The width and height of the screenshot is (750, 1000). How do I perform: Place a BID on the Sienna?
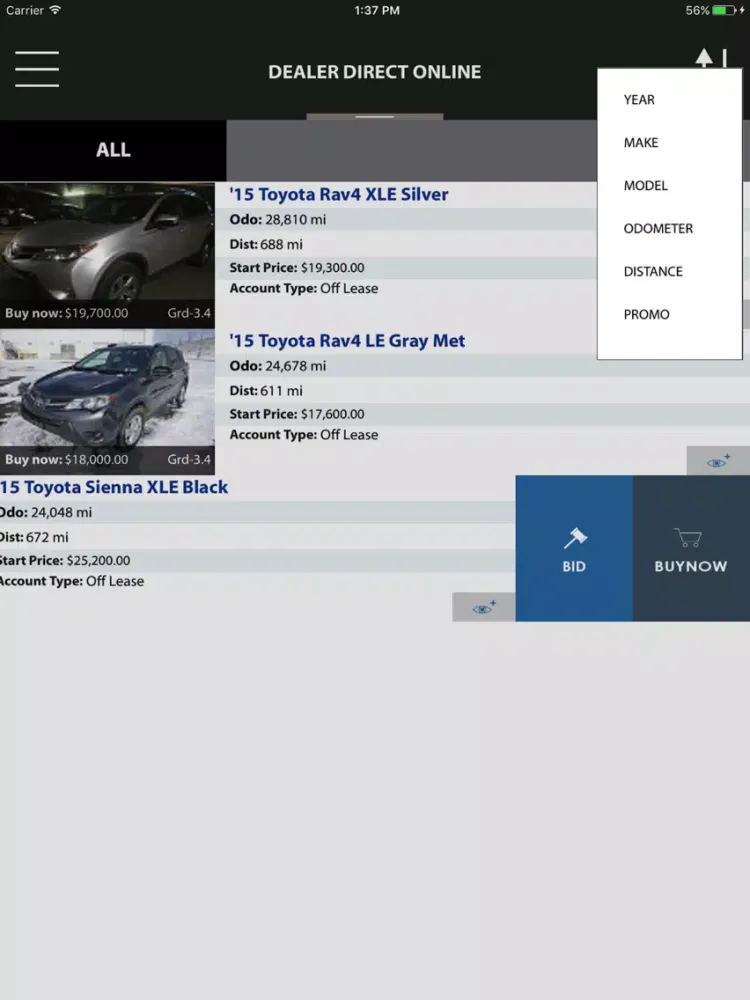574,548
